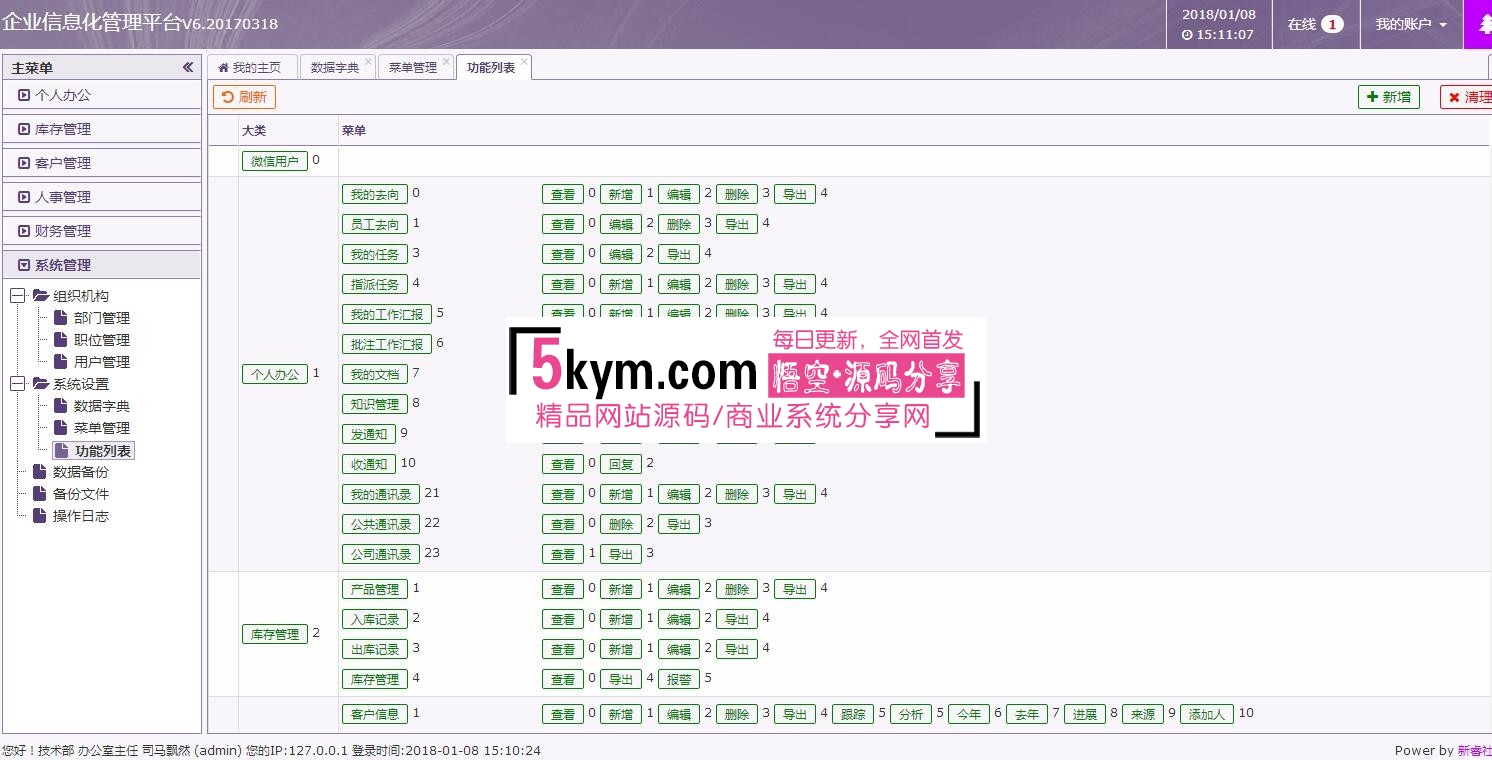Click the 指派任务 menu tag
The height and width of the screenshot is (760, 1492).
(374, 284)
